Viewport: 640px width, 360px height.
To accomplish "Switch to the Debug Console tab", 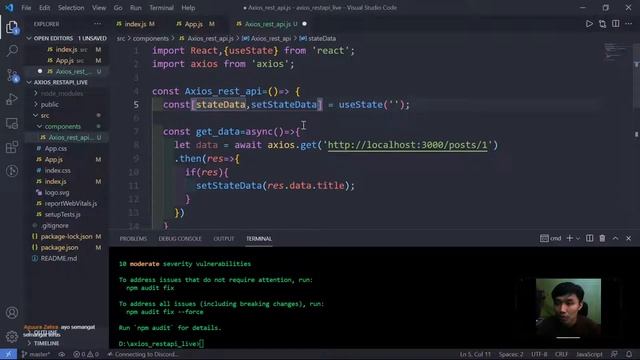I will pos(180,239).
